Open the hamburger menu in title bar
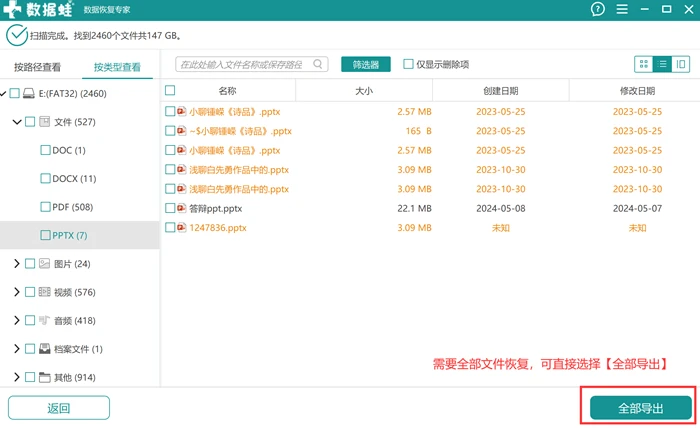 pyautogui.click(x=622, y=9)
